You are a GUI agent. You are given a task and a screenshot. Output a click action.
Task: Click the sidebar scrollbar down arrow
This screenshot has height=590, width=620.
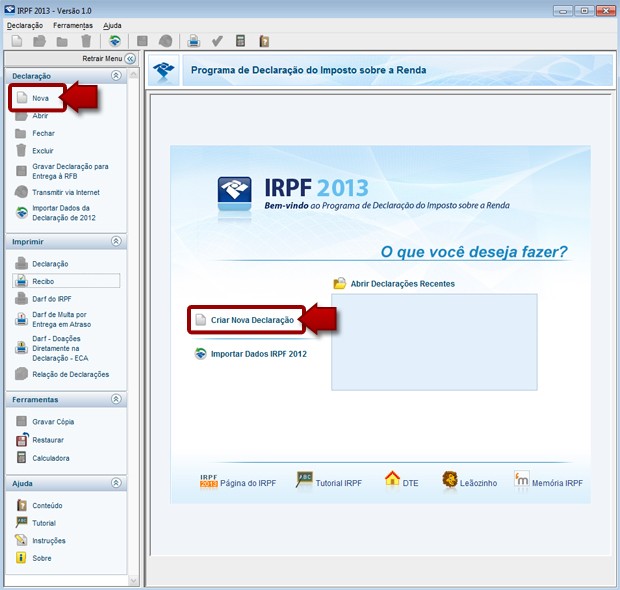pos(133,580)
